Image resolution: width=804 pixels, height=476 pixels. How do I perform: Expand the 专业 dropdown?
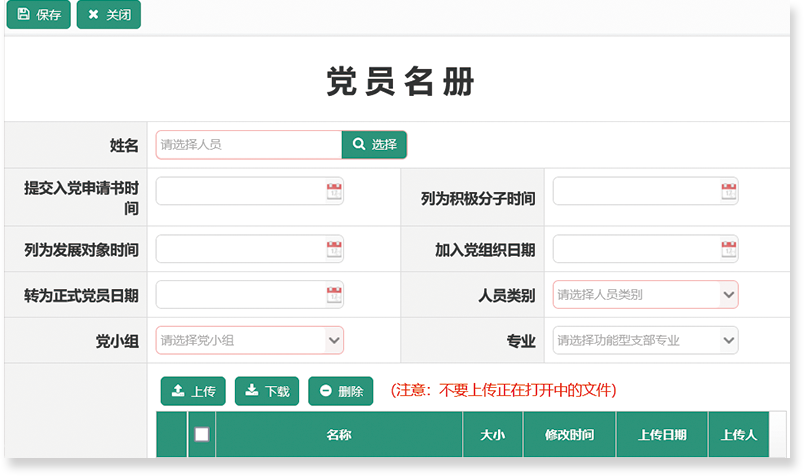pos(728,340)
